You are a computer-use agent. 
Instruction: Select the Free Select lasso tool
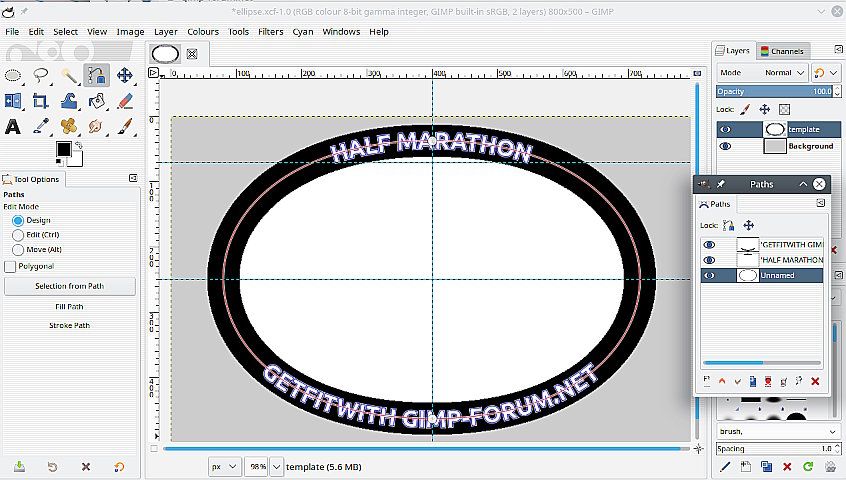[x=41, y=76]
